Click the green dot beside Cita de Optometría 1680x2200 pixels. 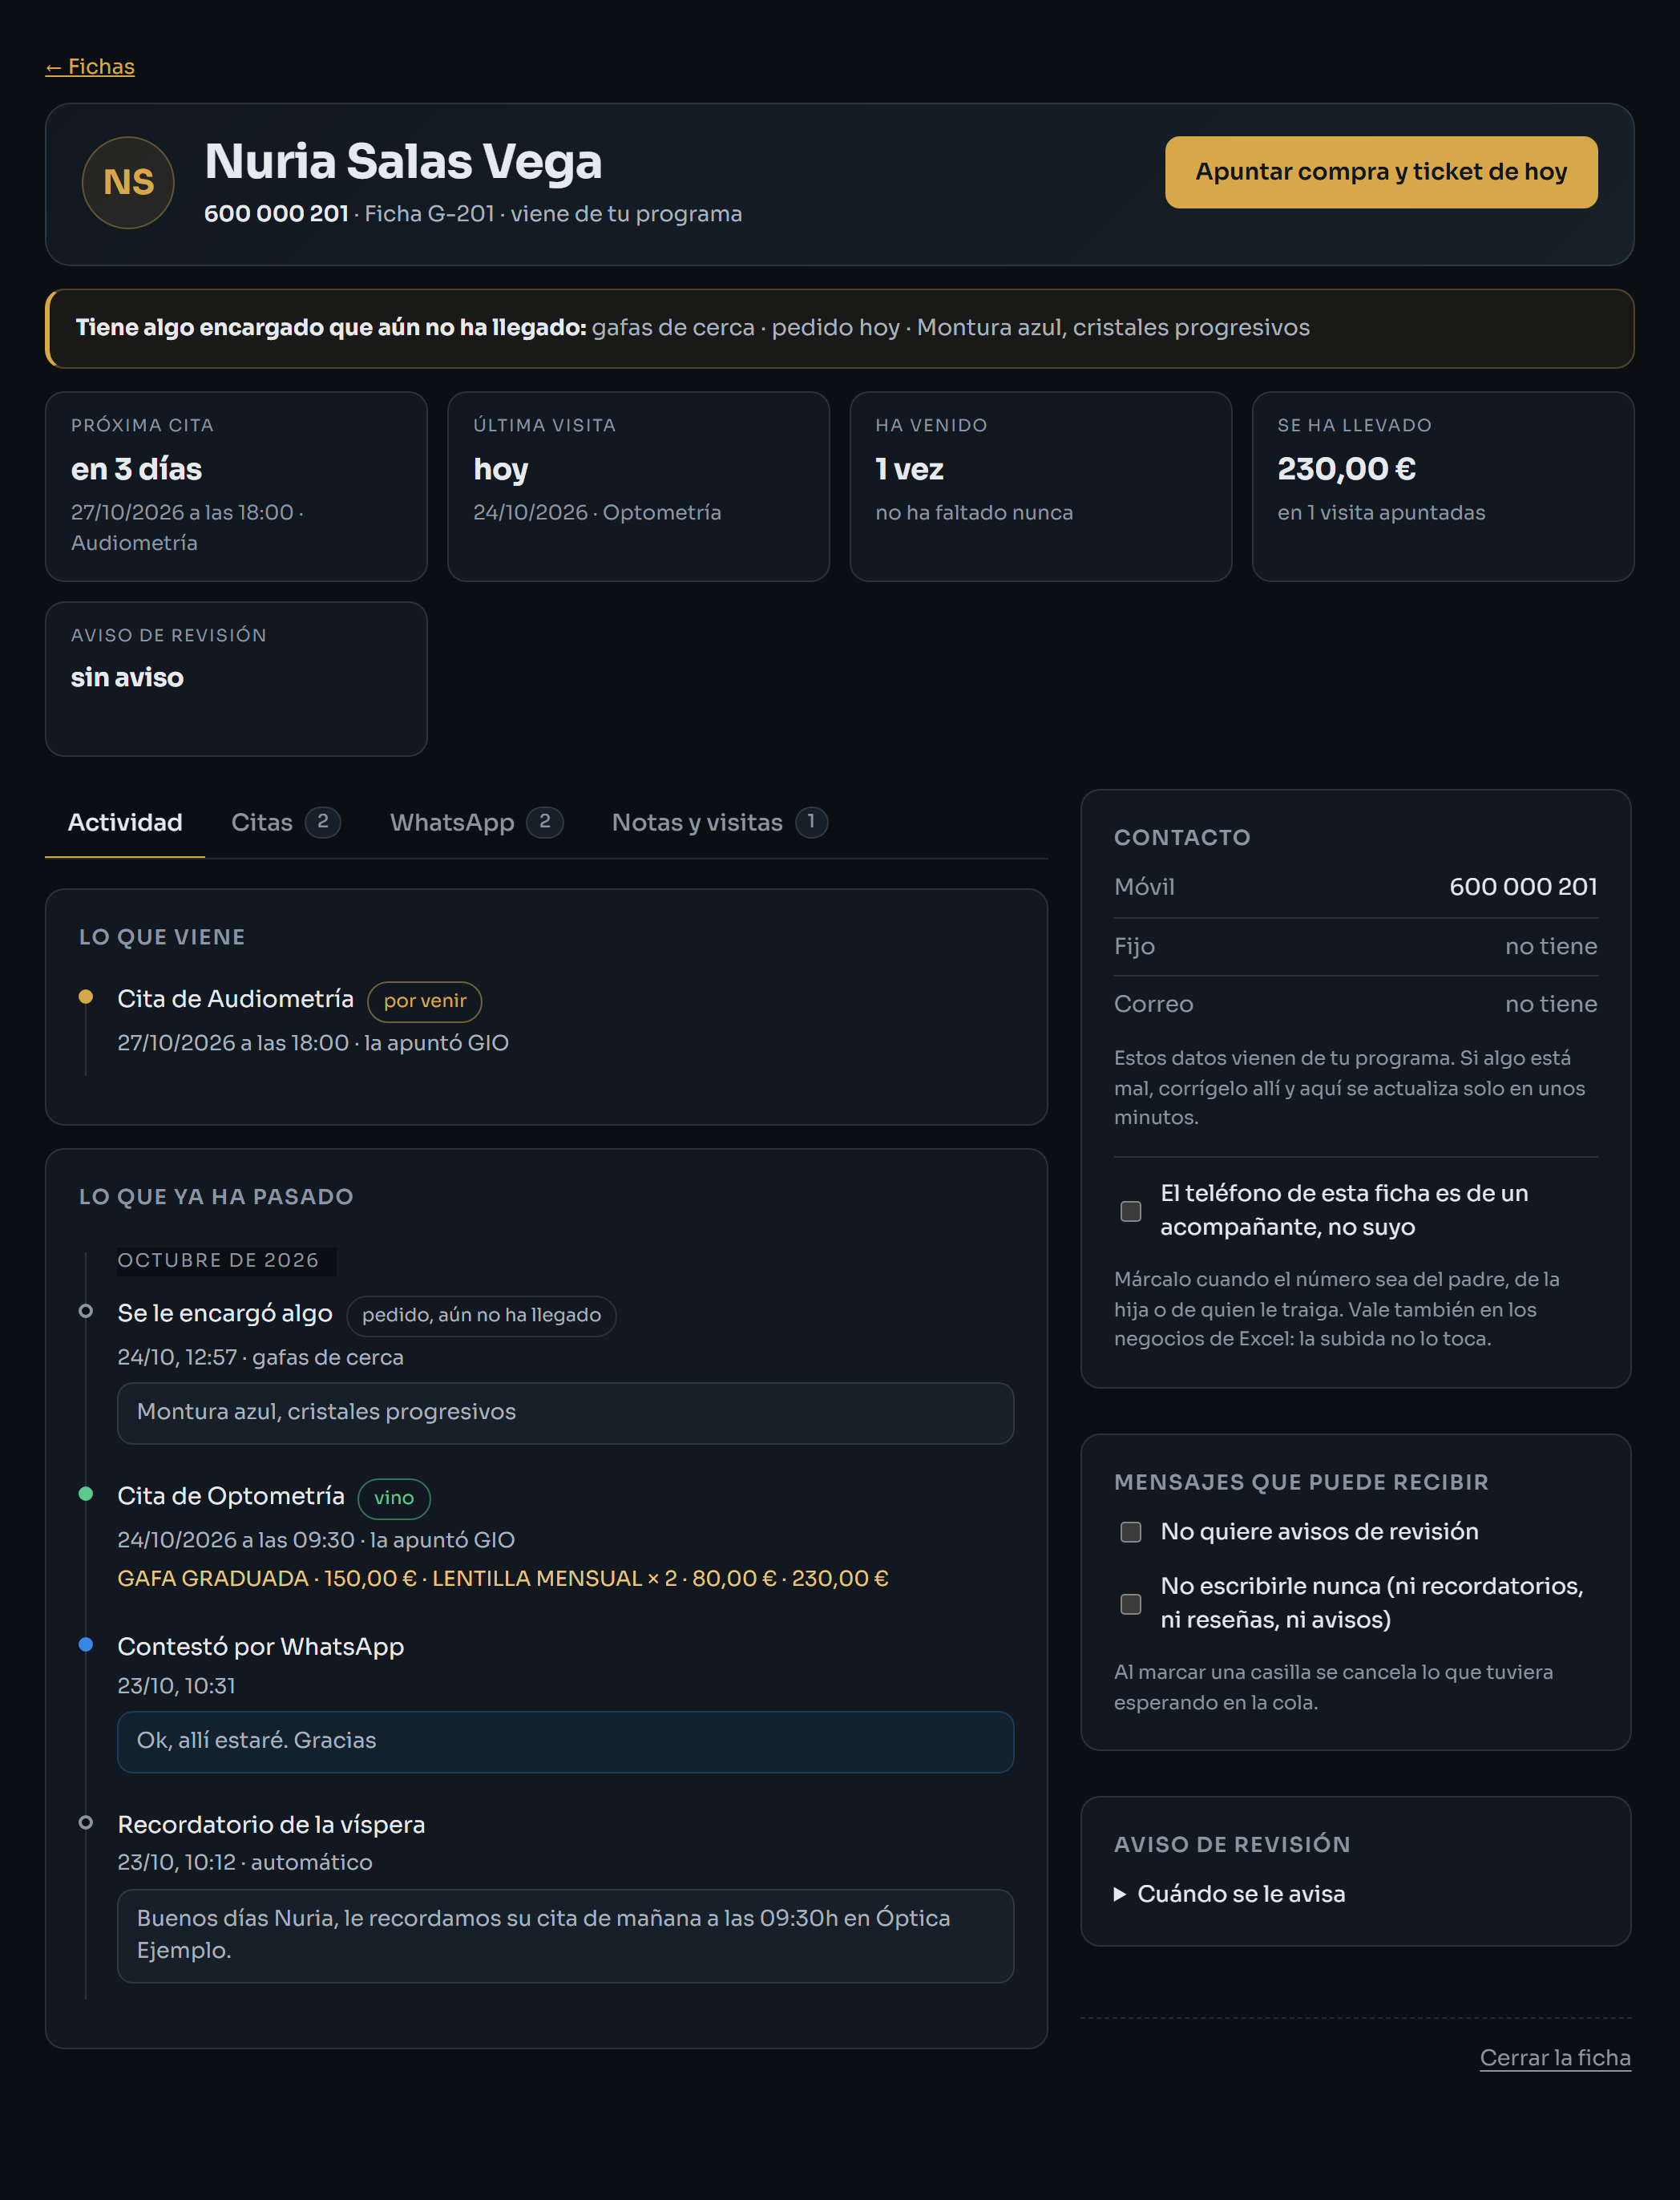click(x=86, y=1494)
